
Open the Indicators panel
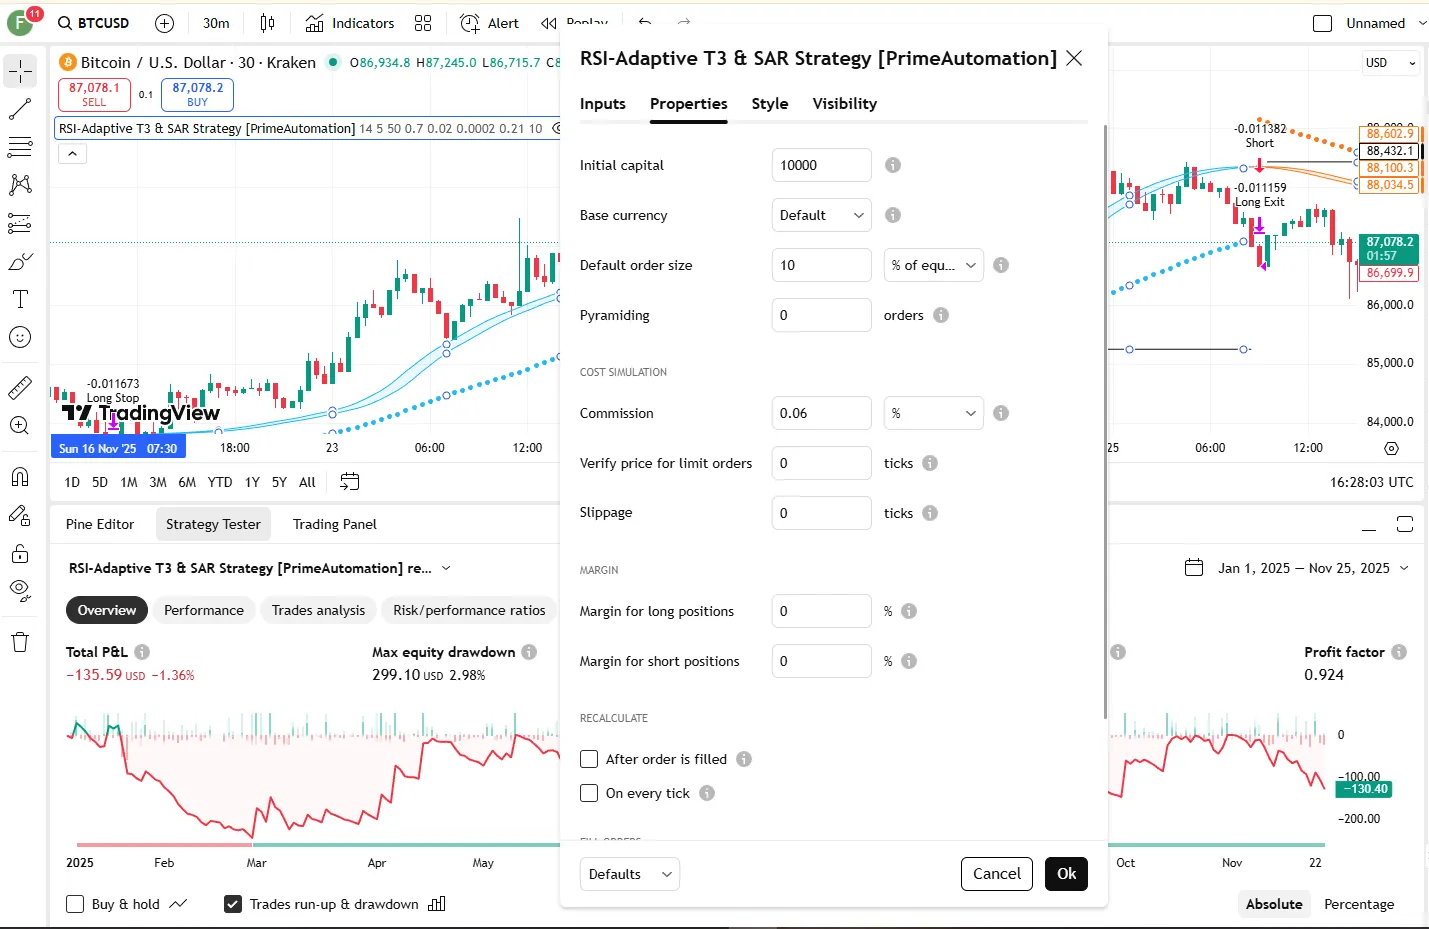[x=350, y=23]
